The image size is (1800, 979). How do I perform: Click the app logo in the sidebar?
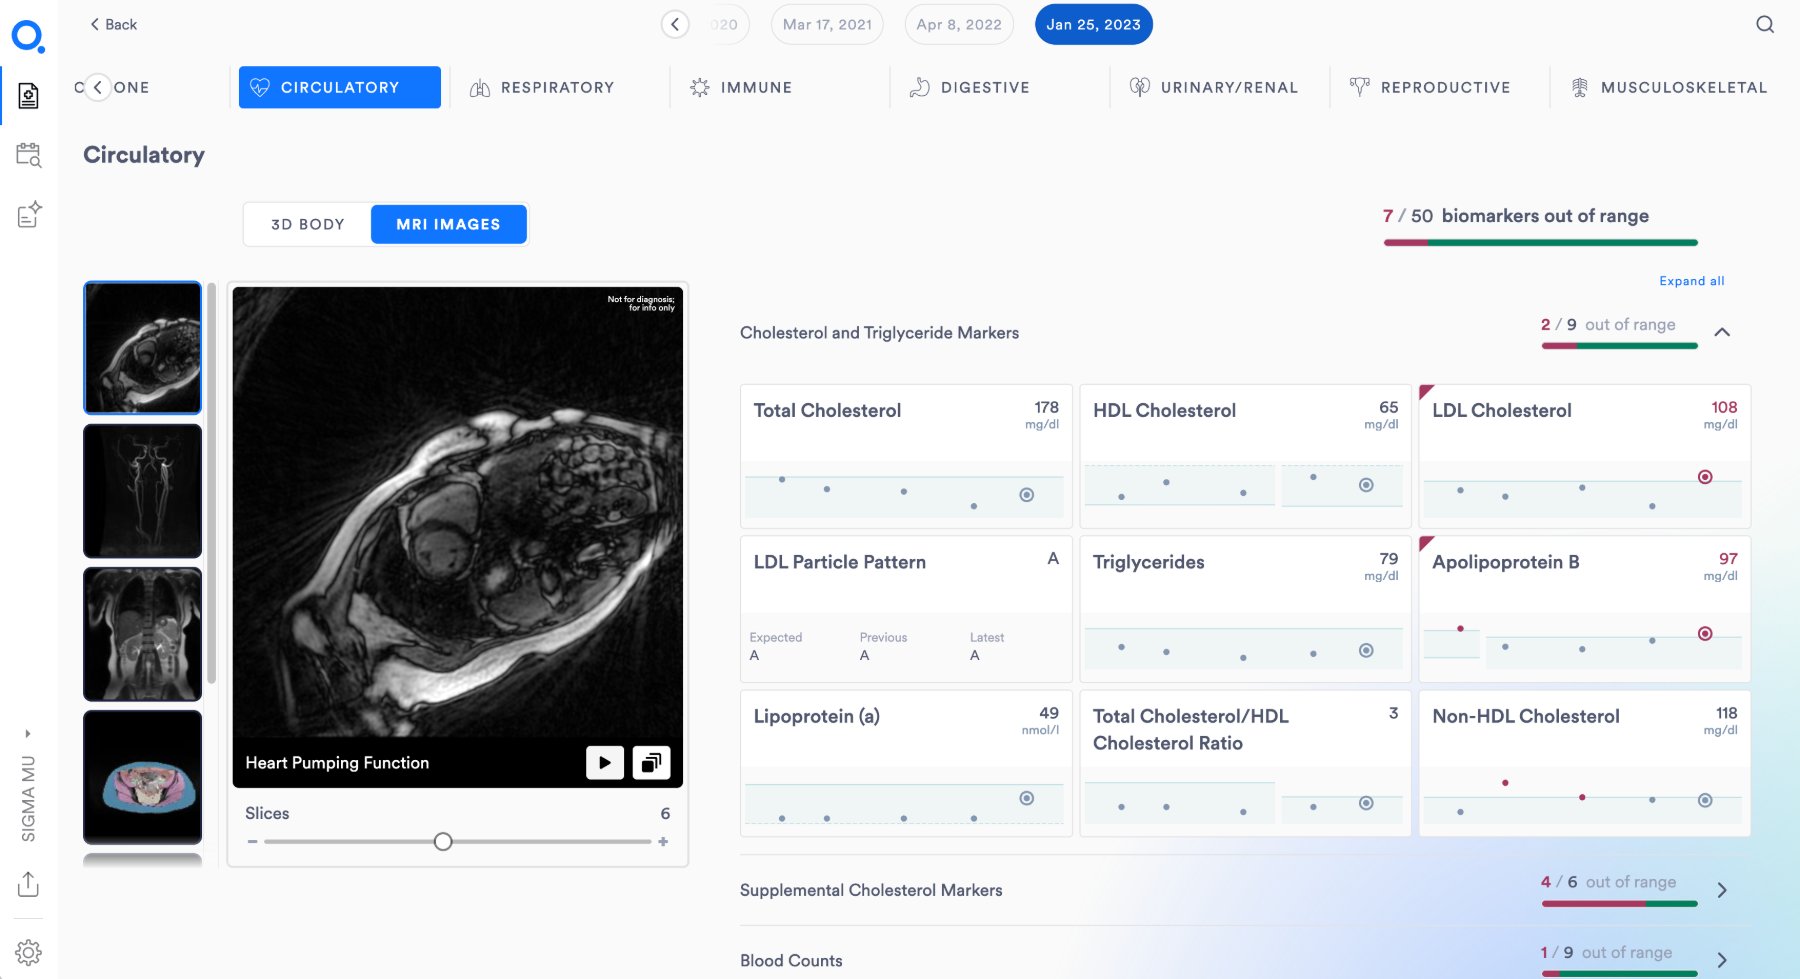click(x=28, y=37)
